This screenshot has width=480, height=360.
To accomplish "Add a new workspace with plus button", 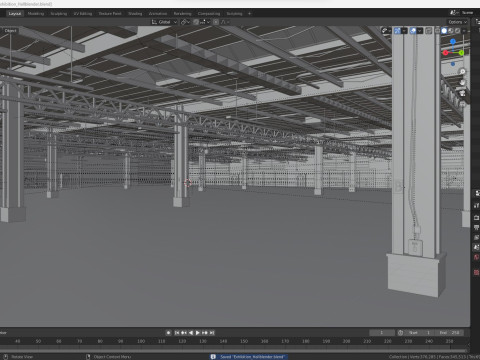I will (x=249, y=13).
